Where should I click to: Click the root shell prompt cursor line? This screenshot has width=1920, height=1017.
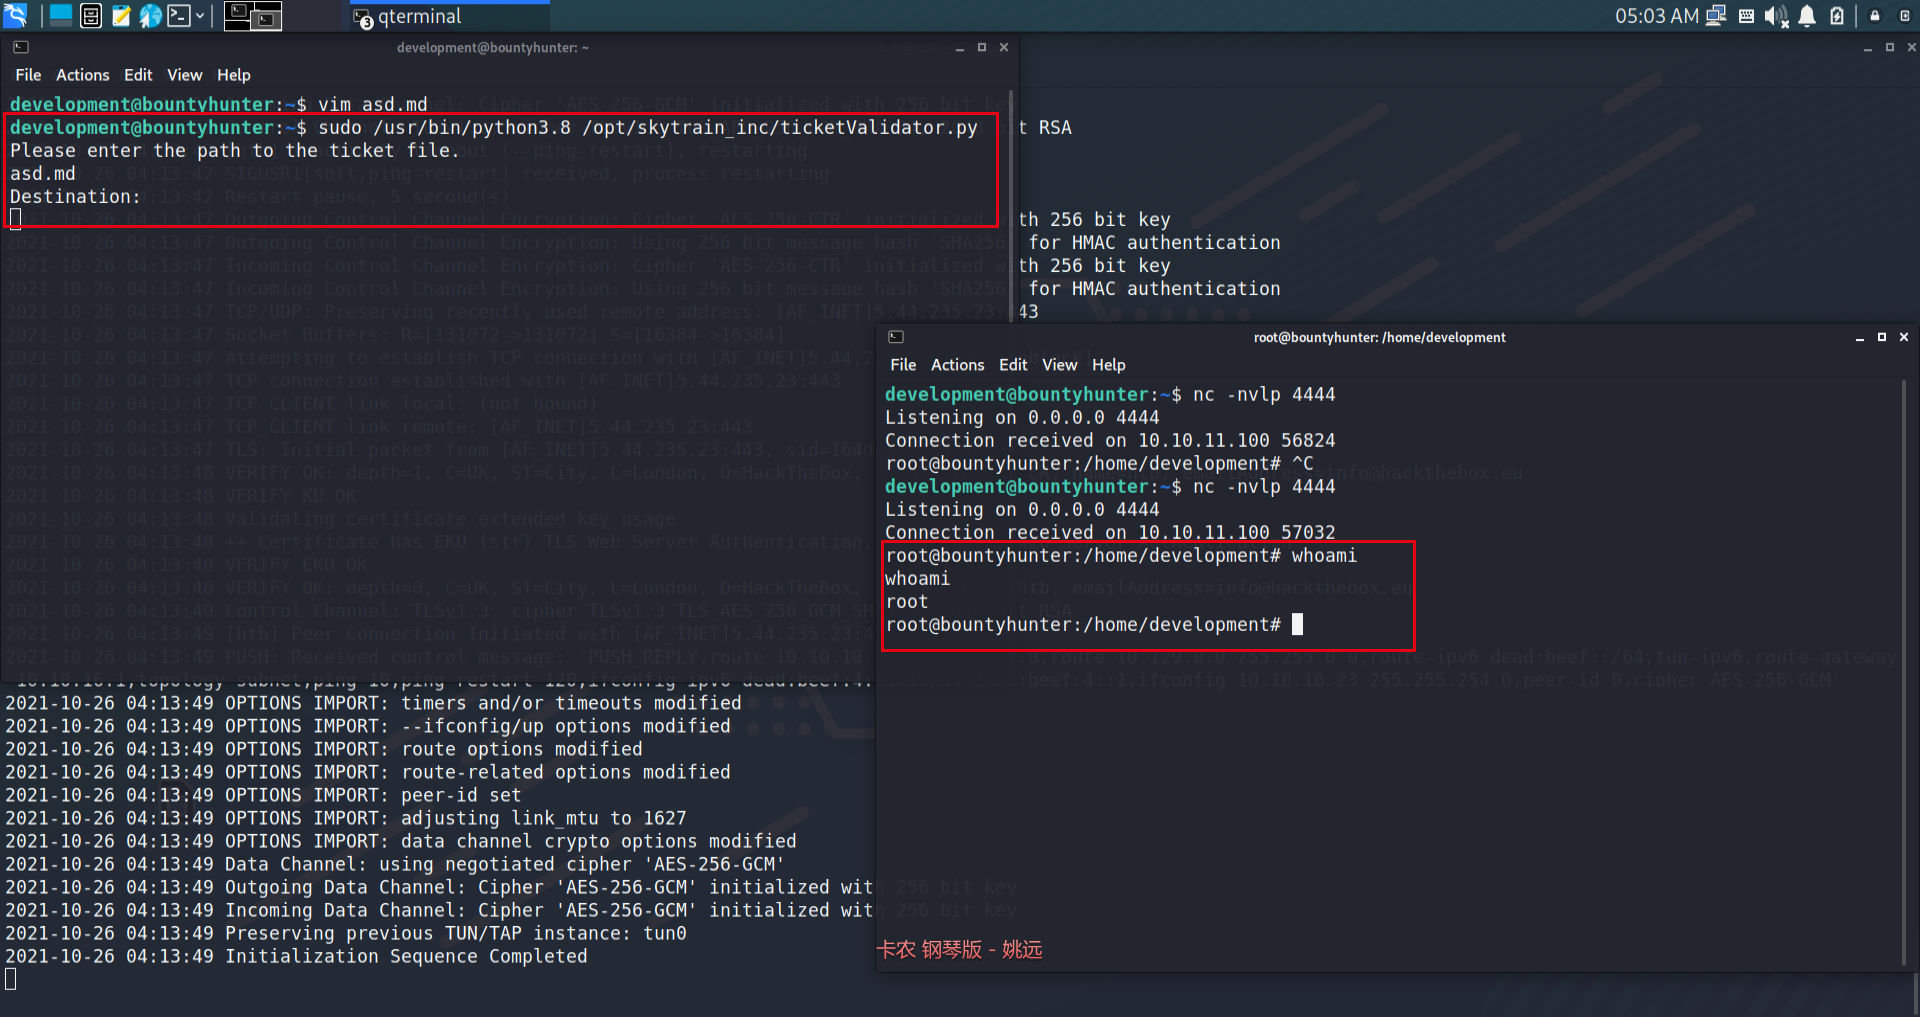[1094, 625]
